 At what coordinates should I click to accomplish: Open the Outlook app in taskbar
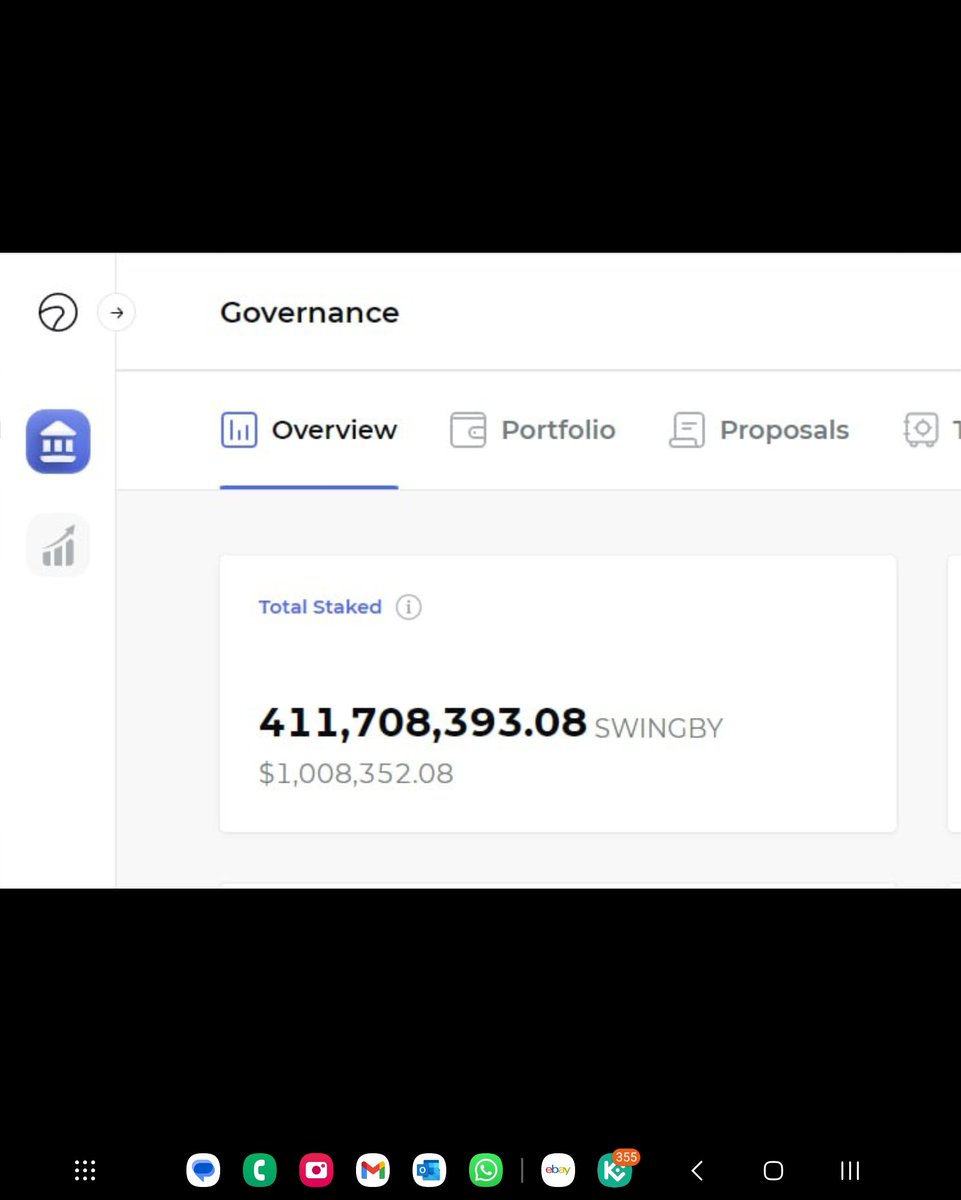coord(430,1170)
